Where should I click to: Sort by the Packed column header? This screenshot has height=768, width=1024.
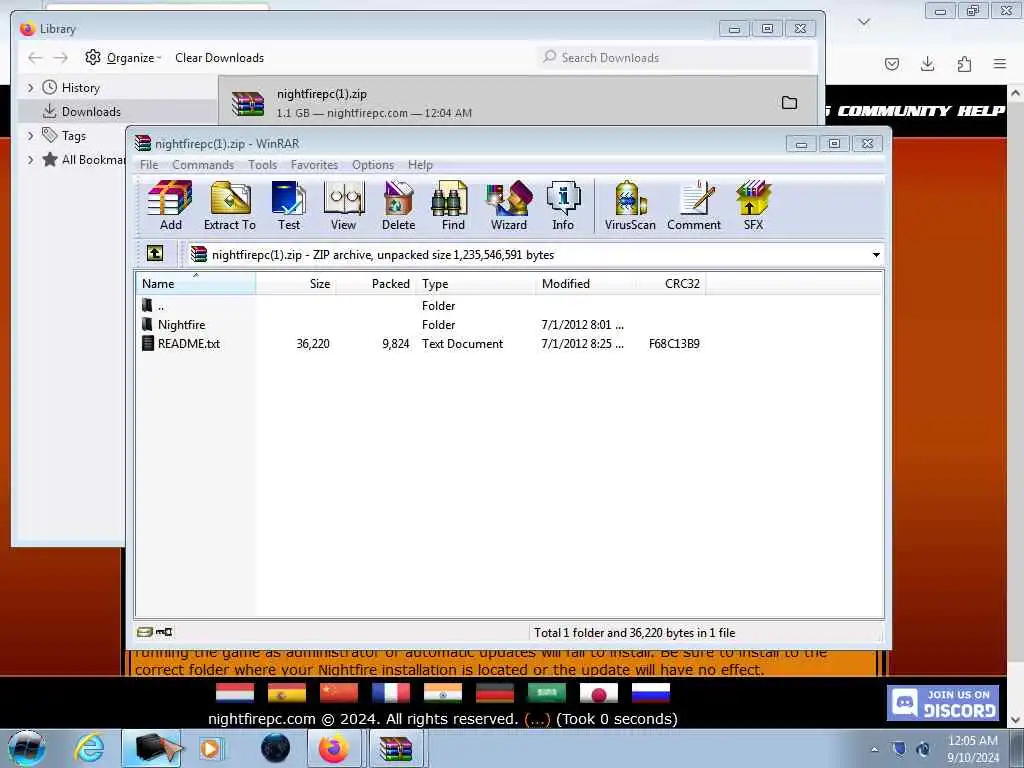375,283
